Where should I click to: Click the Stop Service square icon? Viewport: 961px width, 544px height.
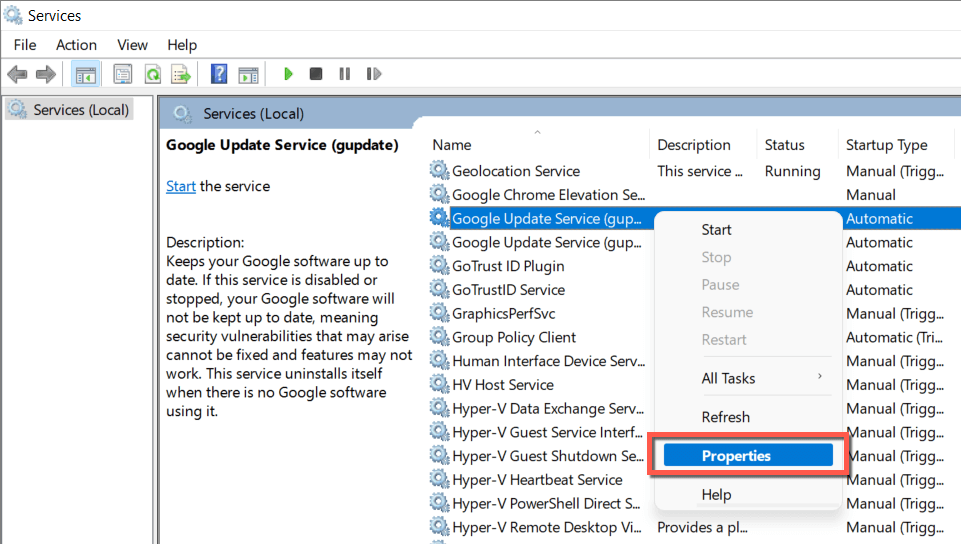[316, 74]
